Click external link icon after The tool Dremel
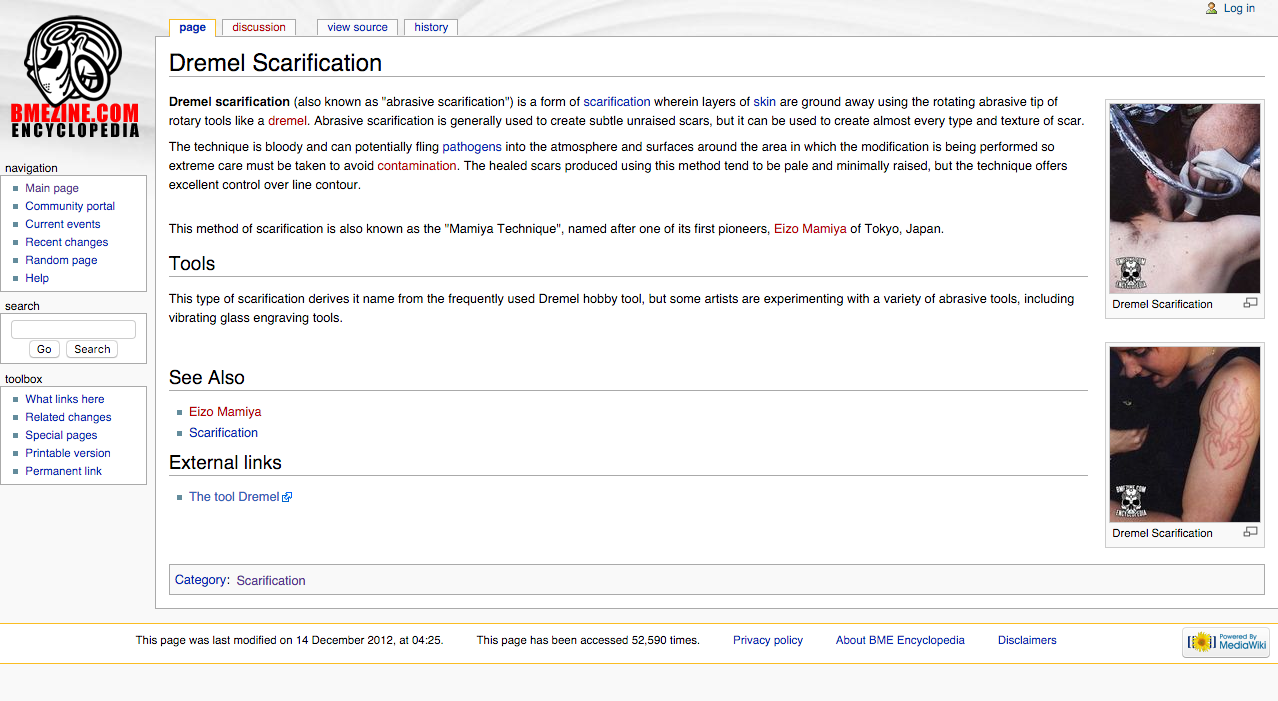 287,497
